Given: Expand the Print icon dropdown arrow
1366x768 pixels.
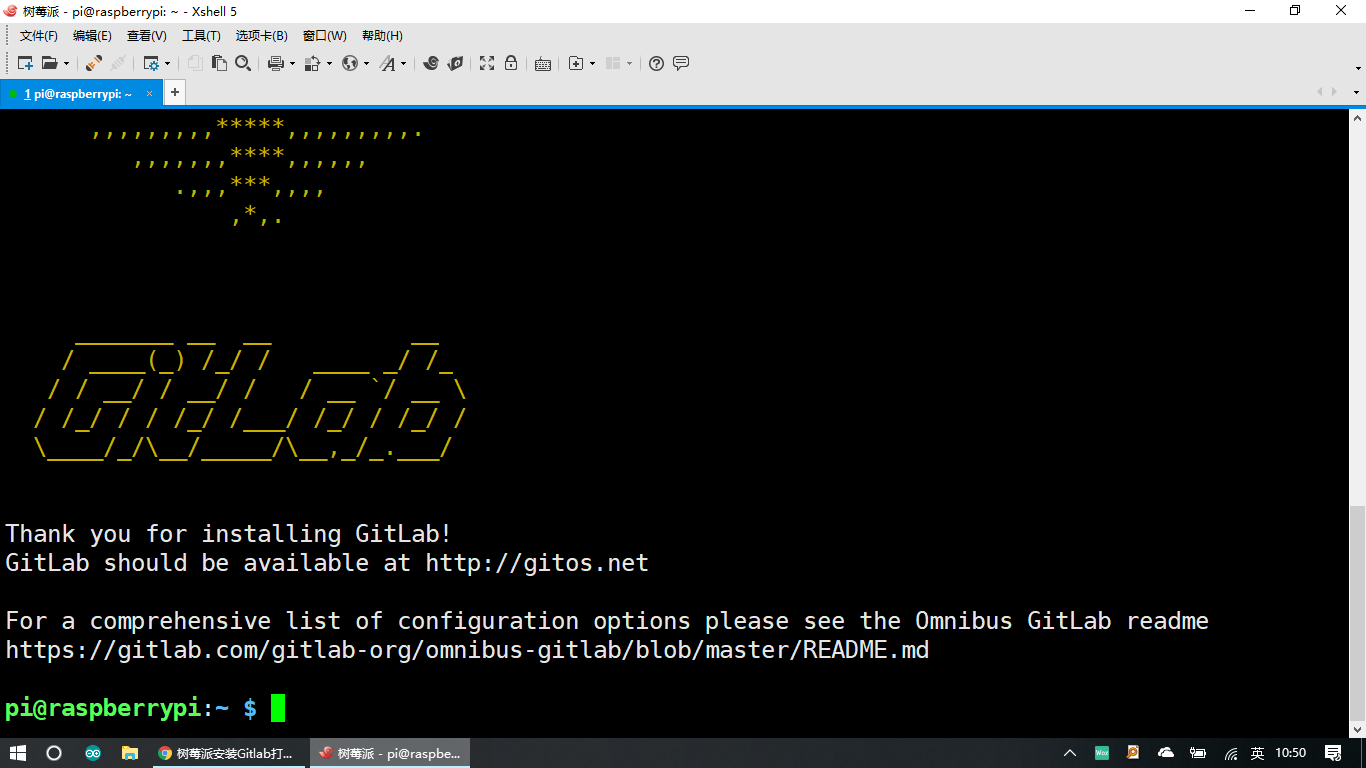Looking at the screenshot, I should [292, 63].
